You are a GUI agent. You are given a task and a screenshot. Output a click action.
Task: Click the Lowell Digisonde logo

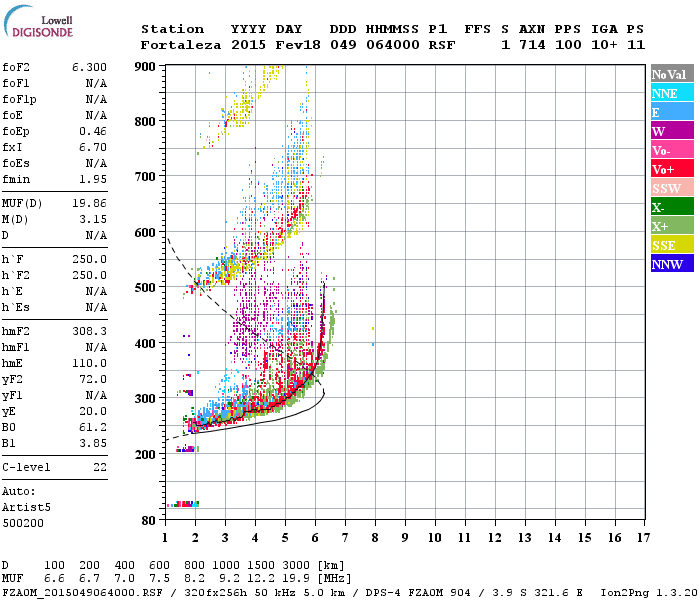pyautogui.click(x=38, y=21)
